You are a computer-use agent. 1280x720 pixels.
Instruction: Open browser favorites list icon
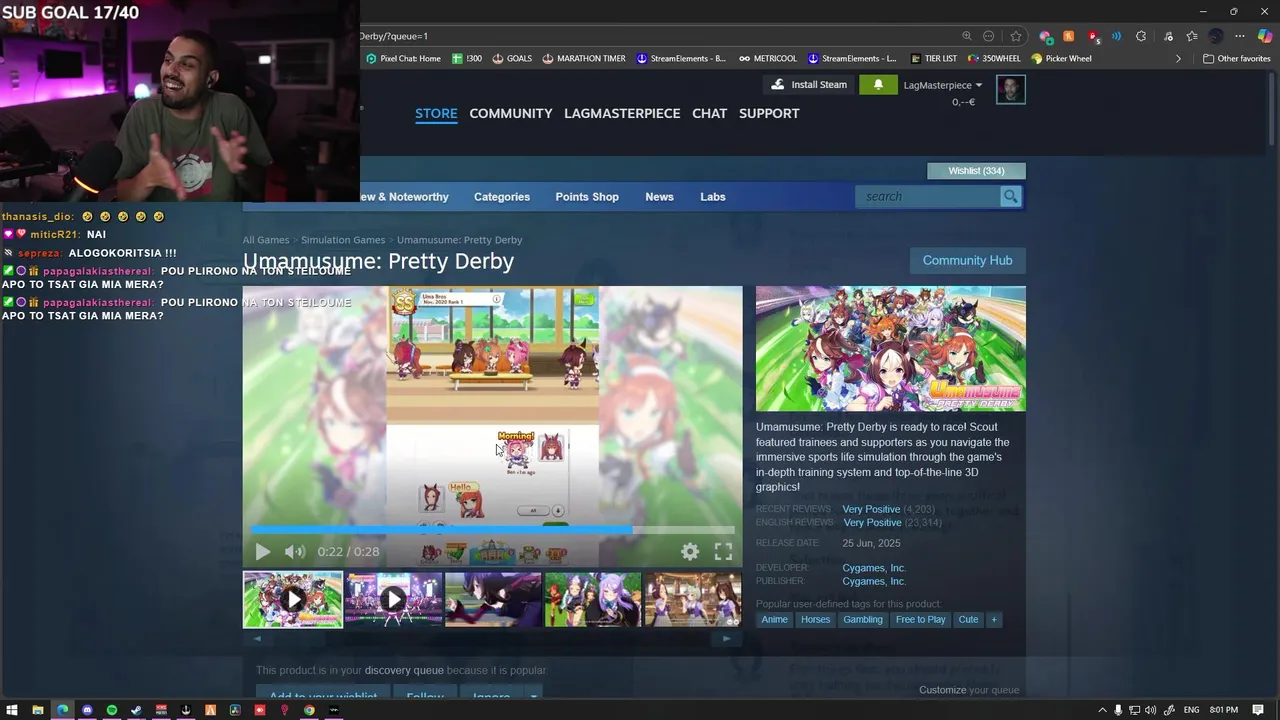(x=1191, y=36)
